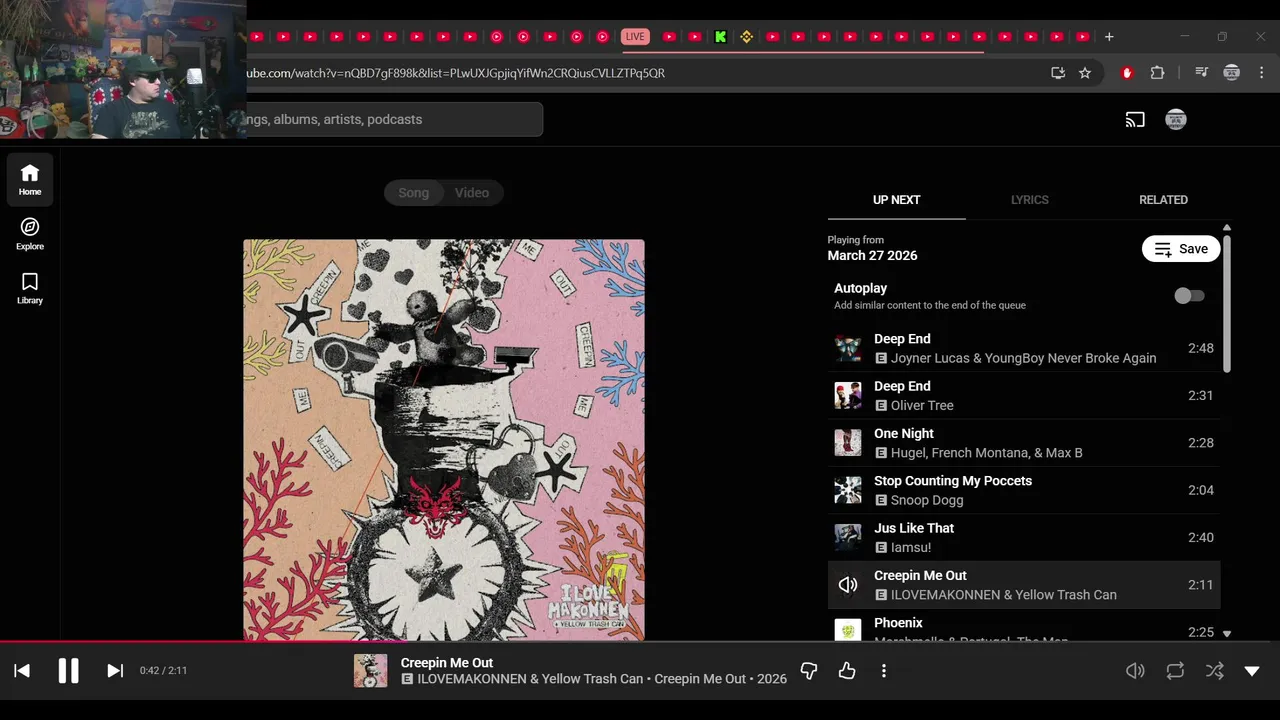
Task: Click the Creepin Me Out title in player bar
Action: (447, 663)
